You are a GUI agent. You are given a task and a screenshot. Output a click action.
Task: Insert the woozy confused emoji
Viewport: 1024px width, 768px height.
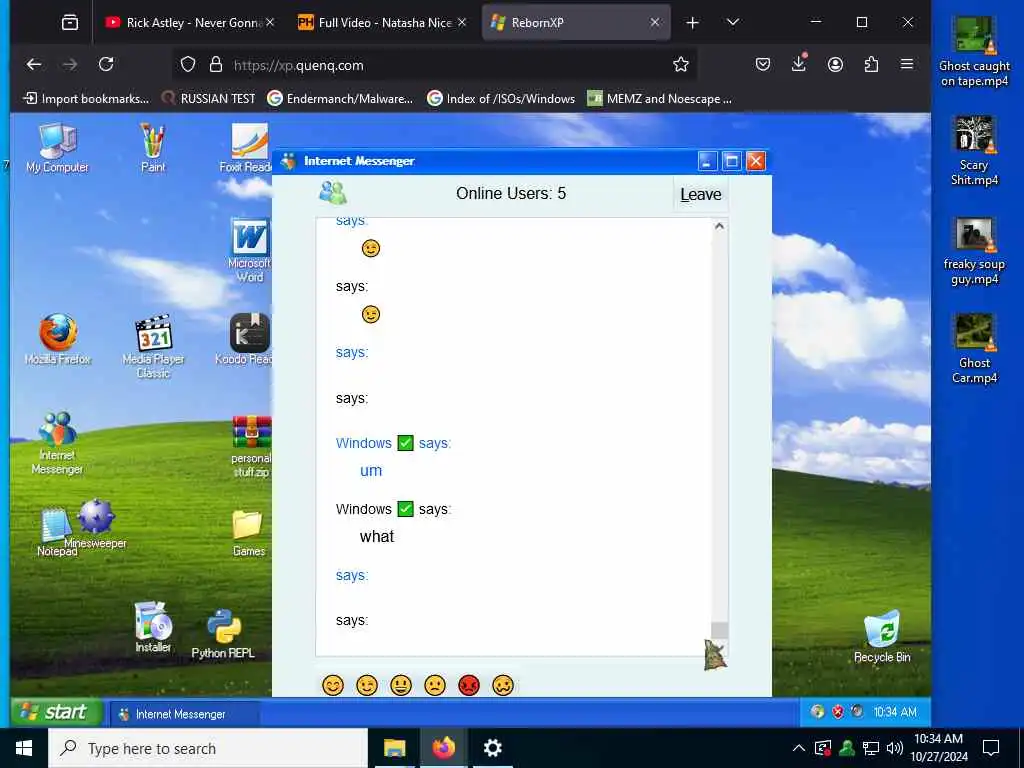(503, 685)
